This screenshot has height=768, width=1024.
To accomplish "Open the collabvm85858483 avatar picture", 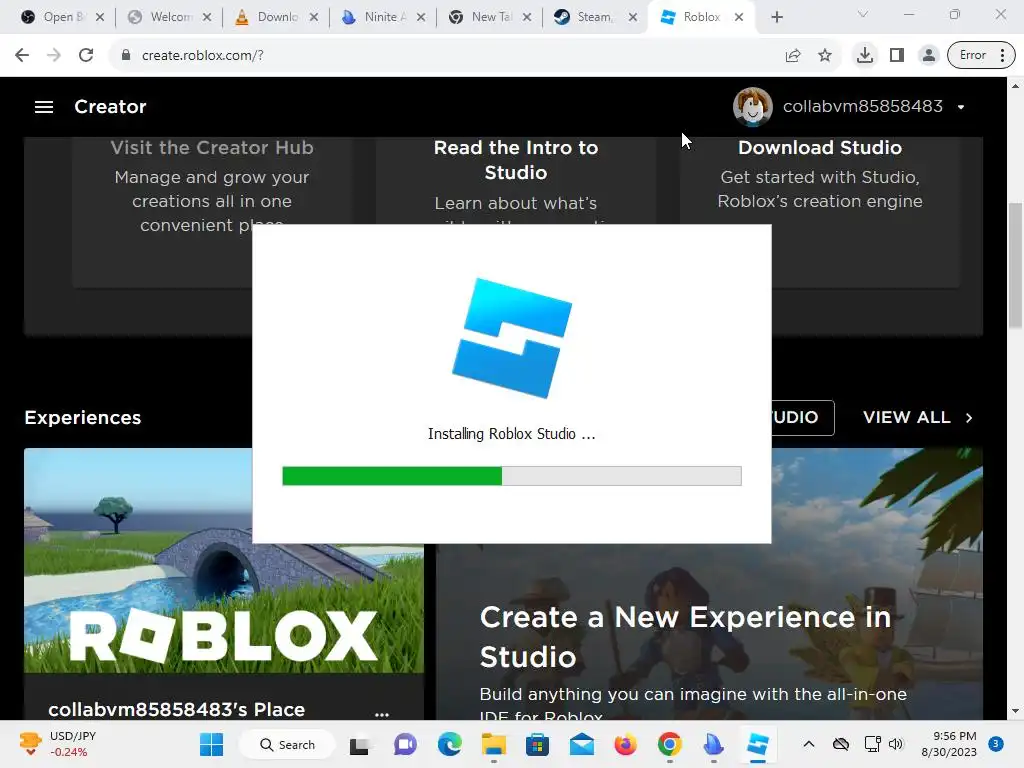I will point(752,106).
